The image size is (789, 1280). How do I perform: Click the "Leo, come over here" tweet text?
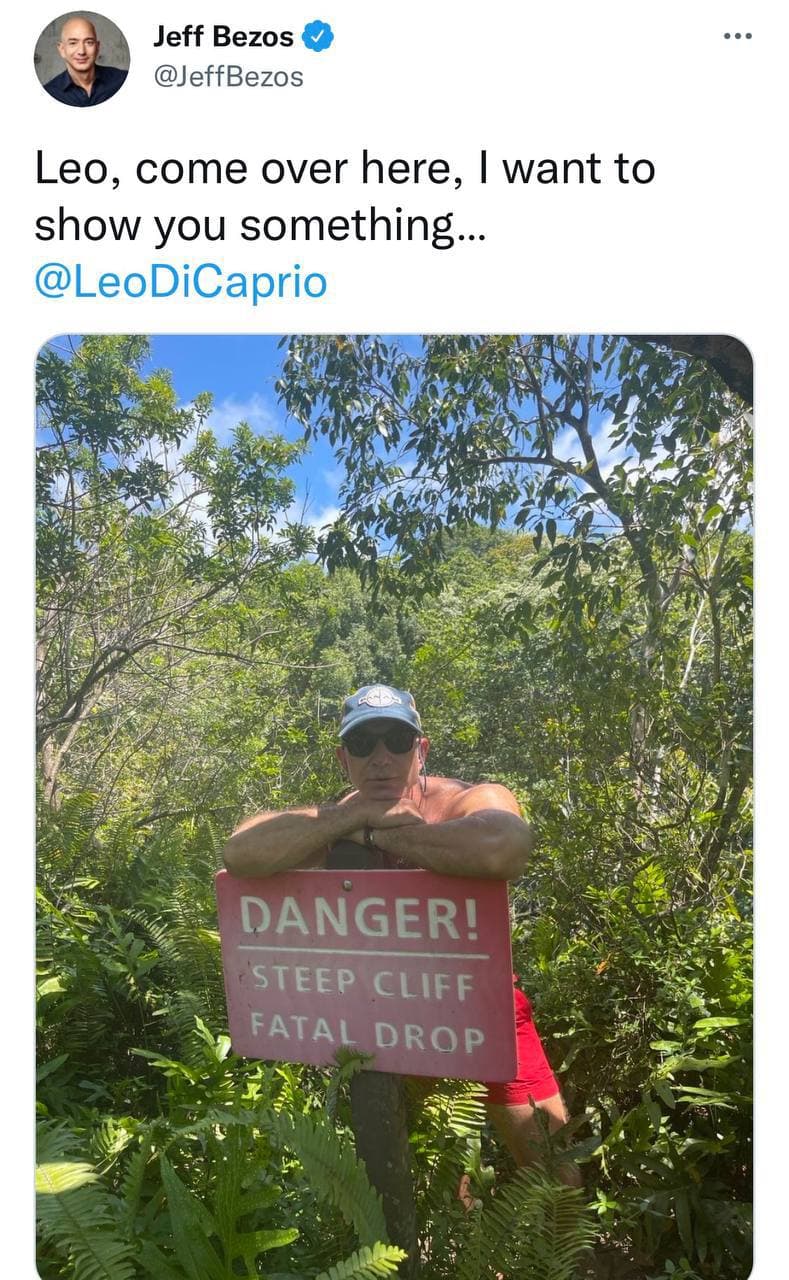(345, 169)
